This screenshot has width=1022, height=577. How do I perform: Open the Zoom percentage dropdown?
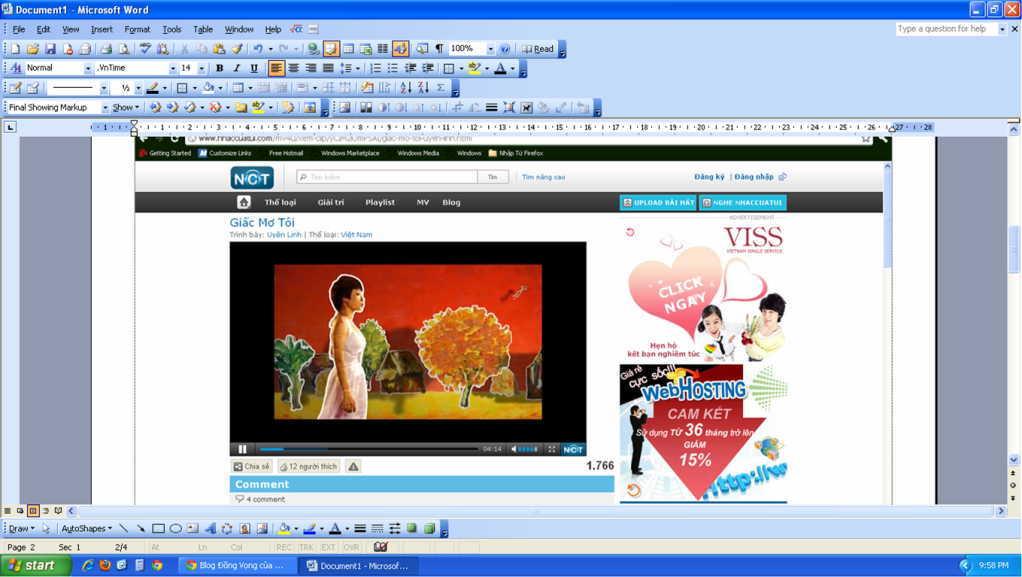(490, 49)
